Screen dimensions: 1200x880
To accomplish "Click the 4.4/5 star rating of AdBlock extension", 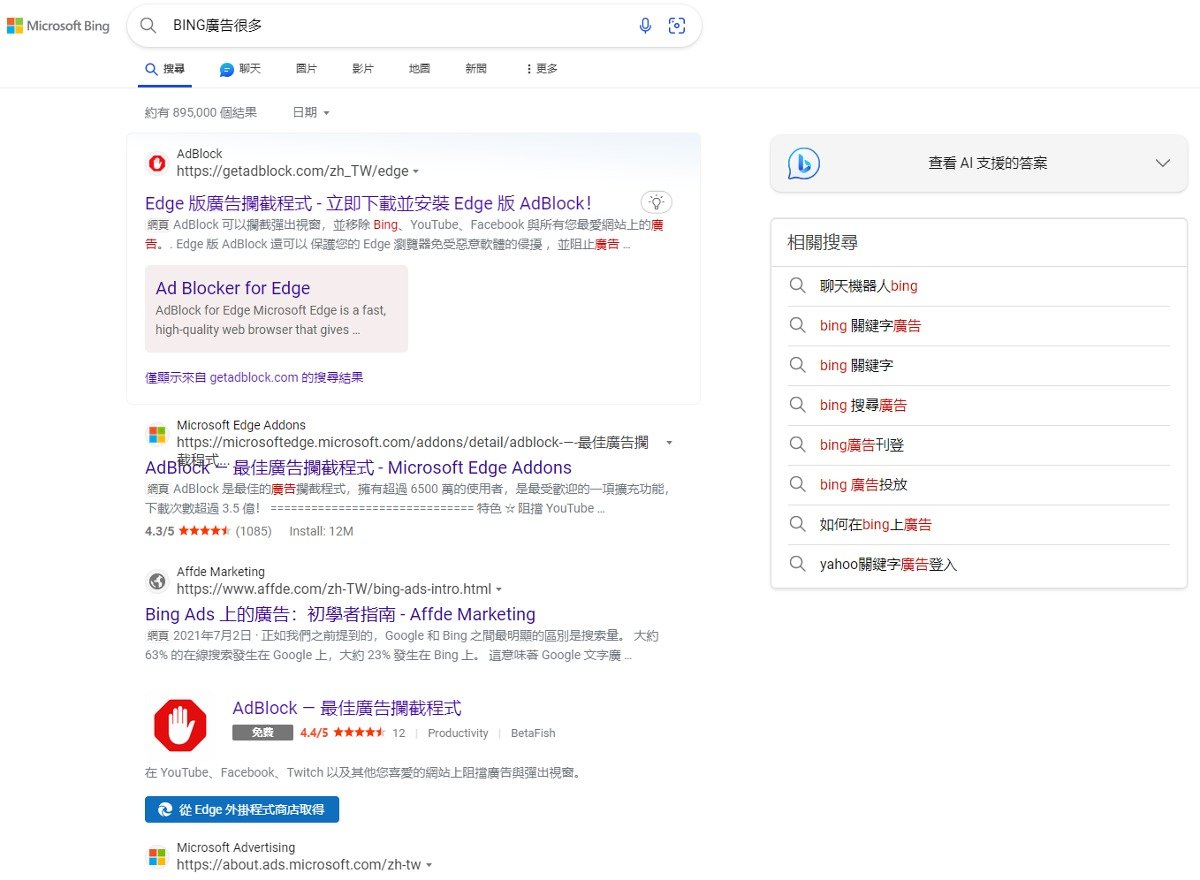I will click(343, 733).
